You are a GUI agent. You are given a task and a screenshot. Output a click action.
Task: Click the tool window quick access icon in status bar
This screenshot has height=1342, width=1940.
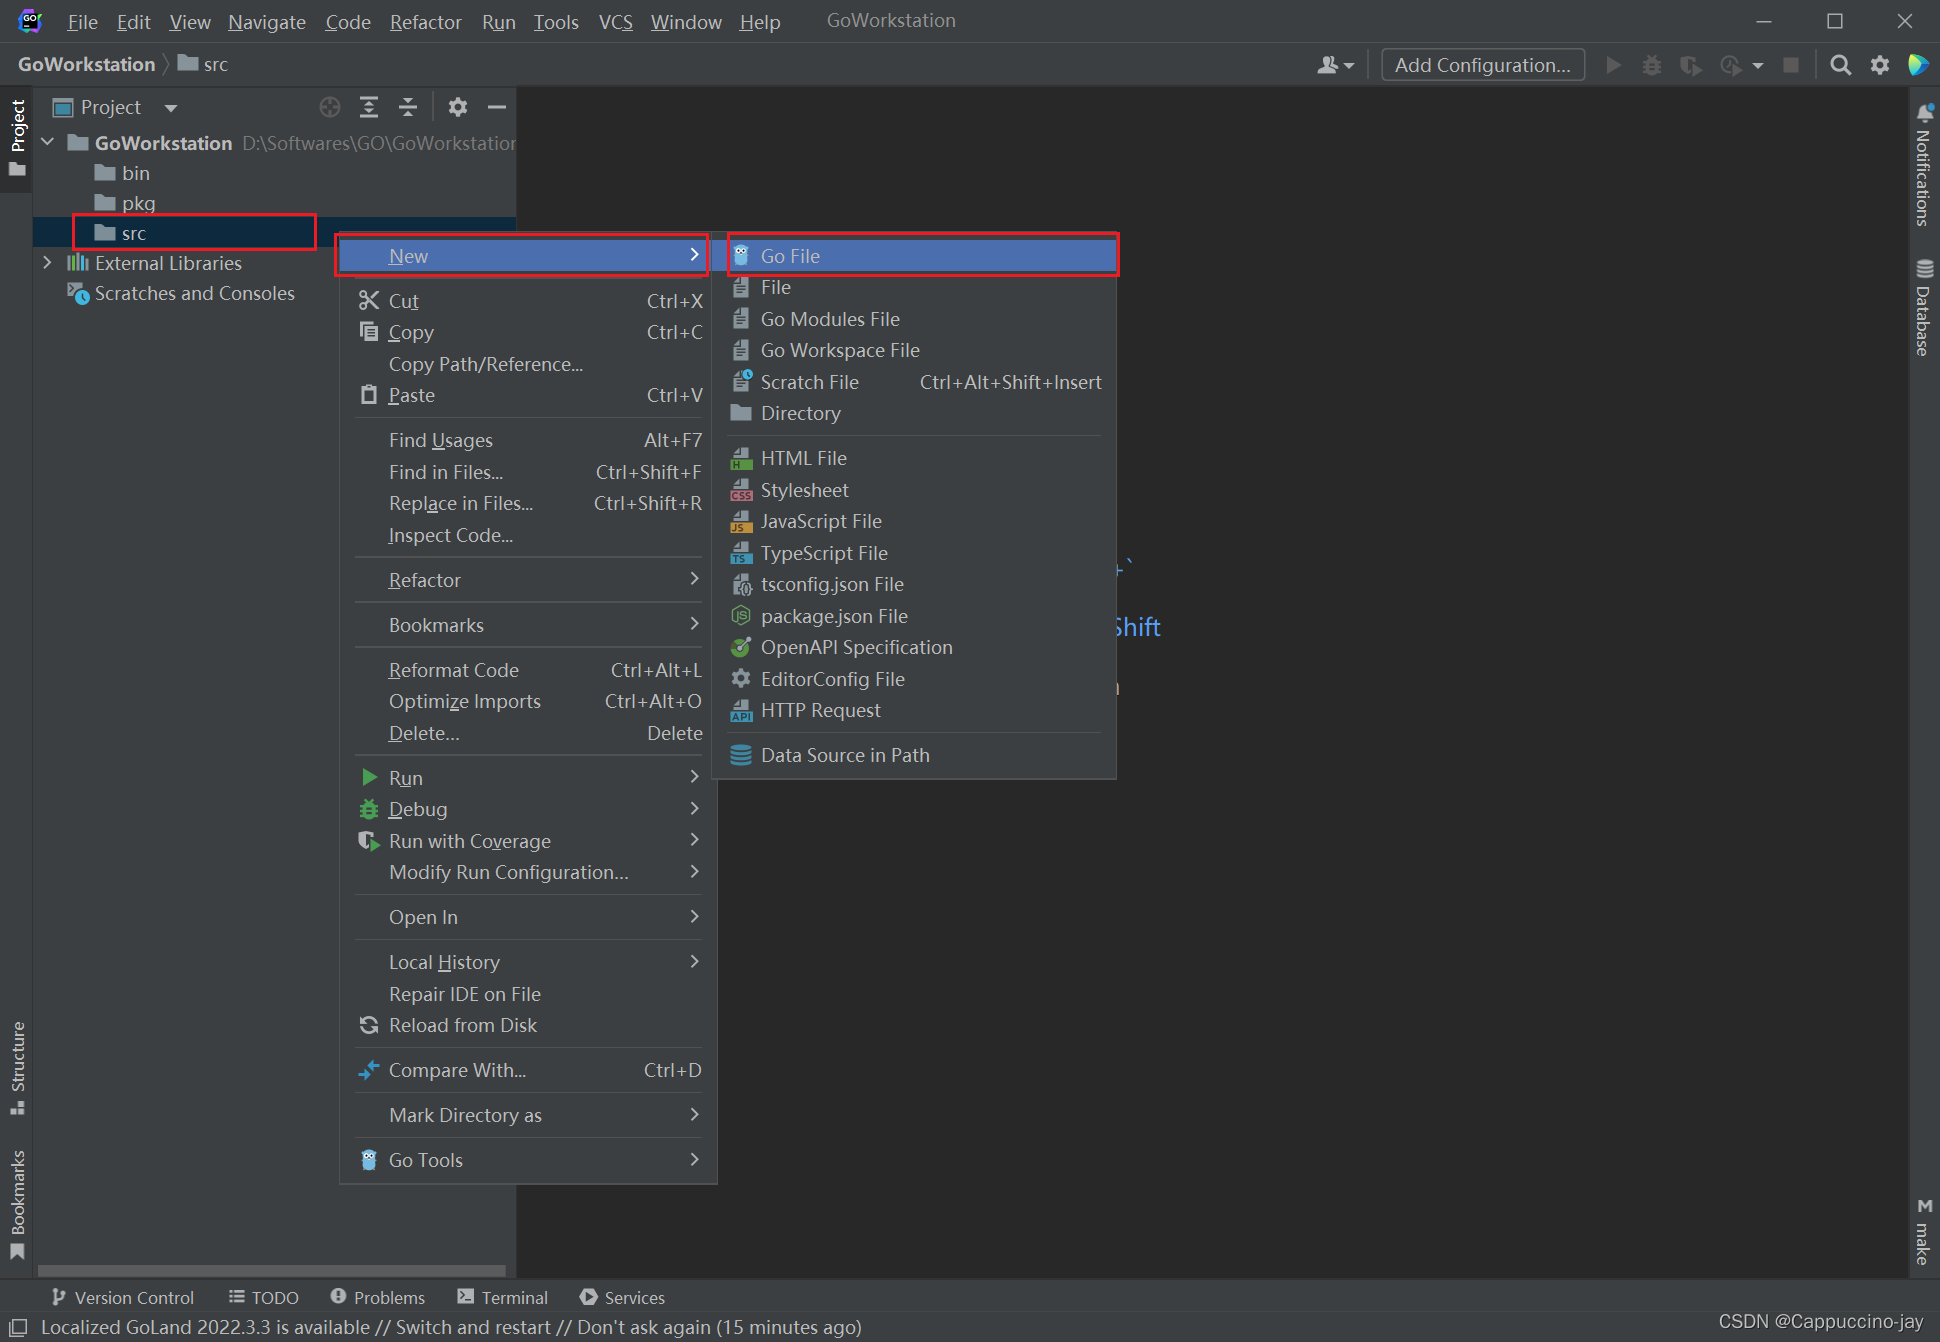(18, 1327)
